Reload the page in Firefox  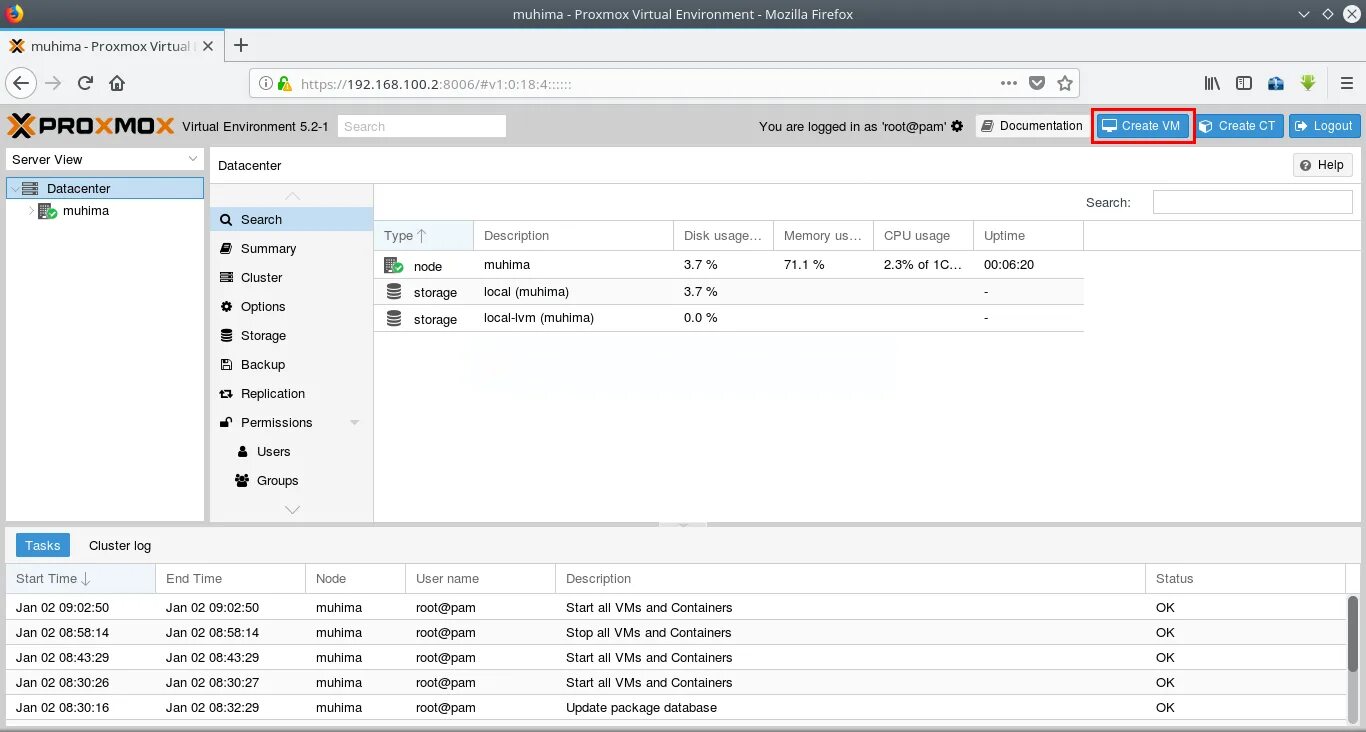85,83
